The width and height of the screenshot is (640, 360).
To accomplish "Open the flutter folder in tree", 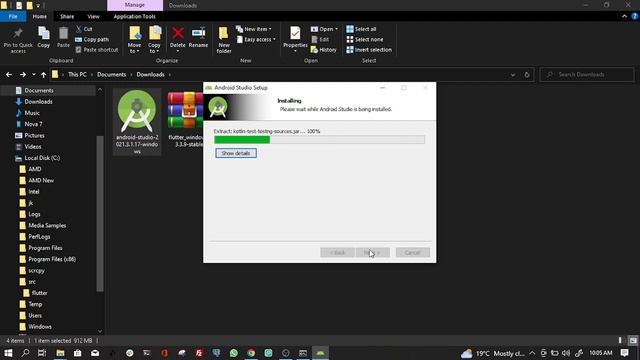I will (x=39, y=293).
